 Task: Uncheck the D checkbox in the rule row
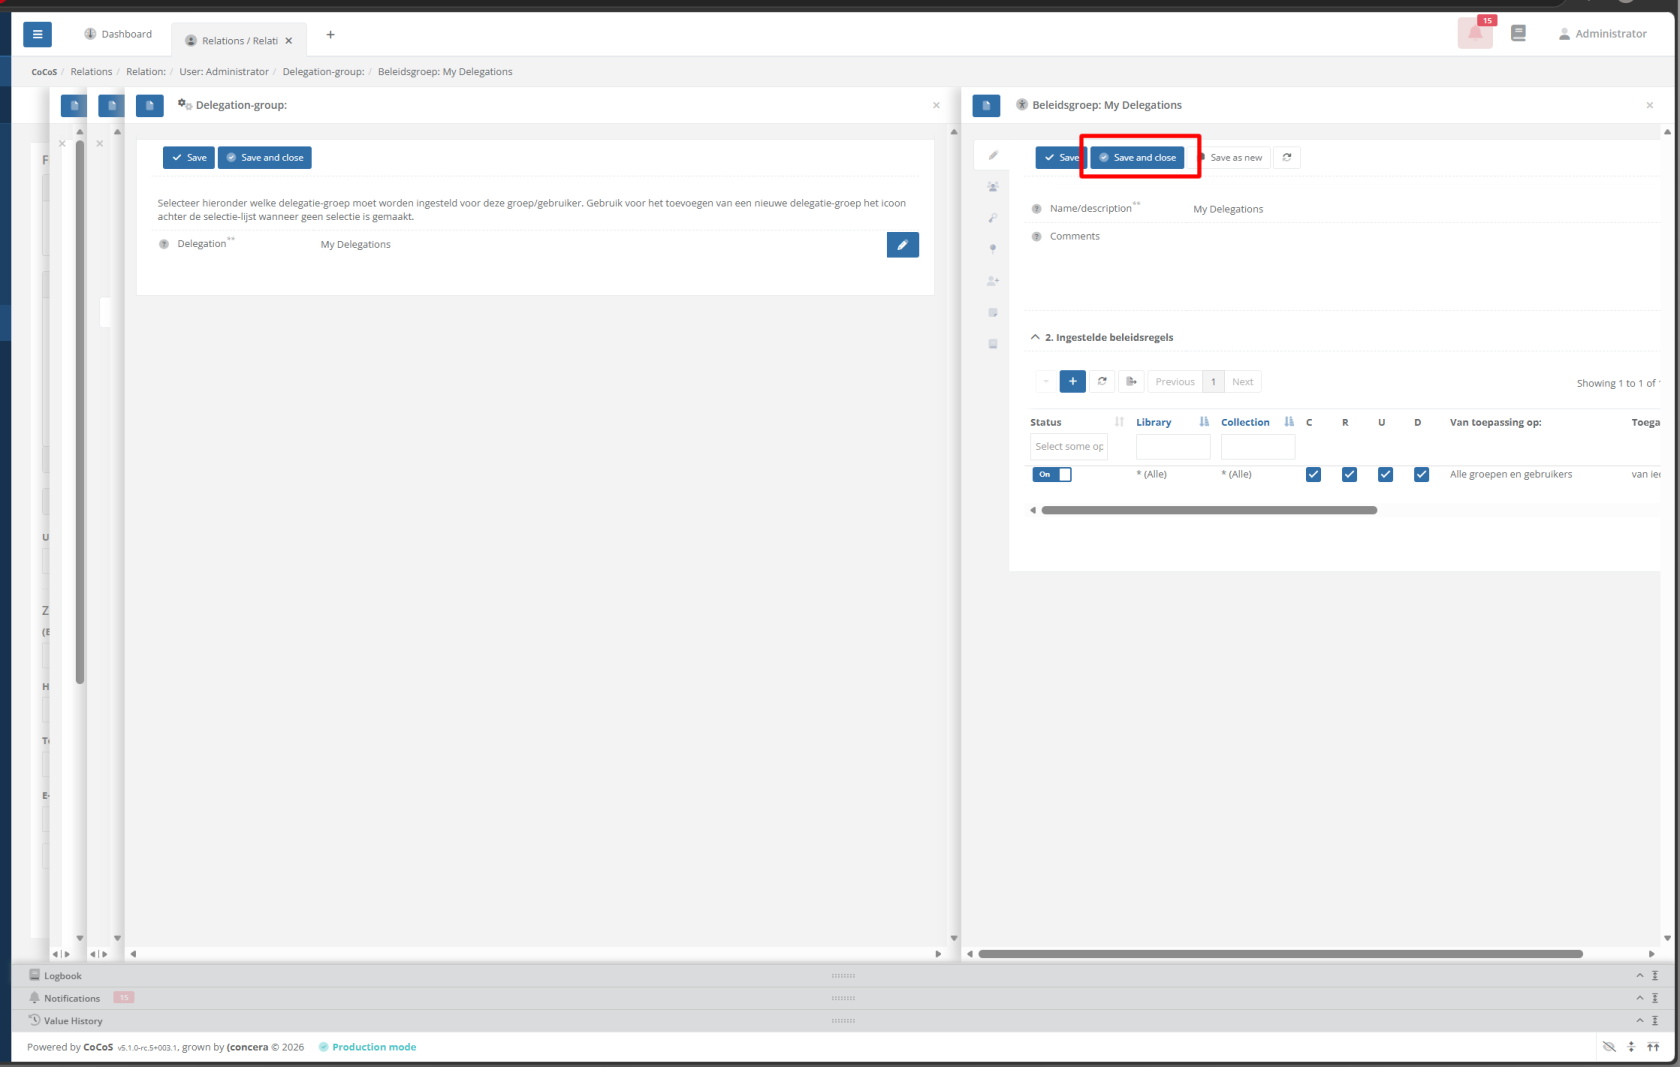(x=1421, y=474)
